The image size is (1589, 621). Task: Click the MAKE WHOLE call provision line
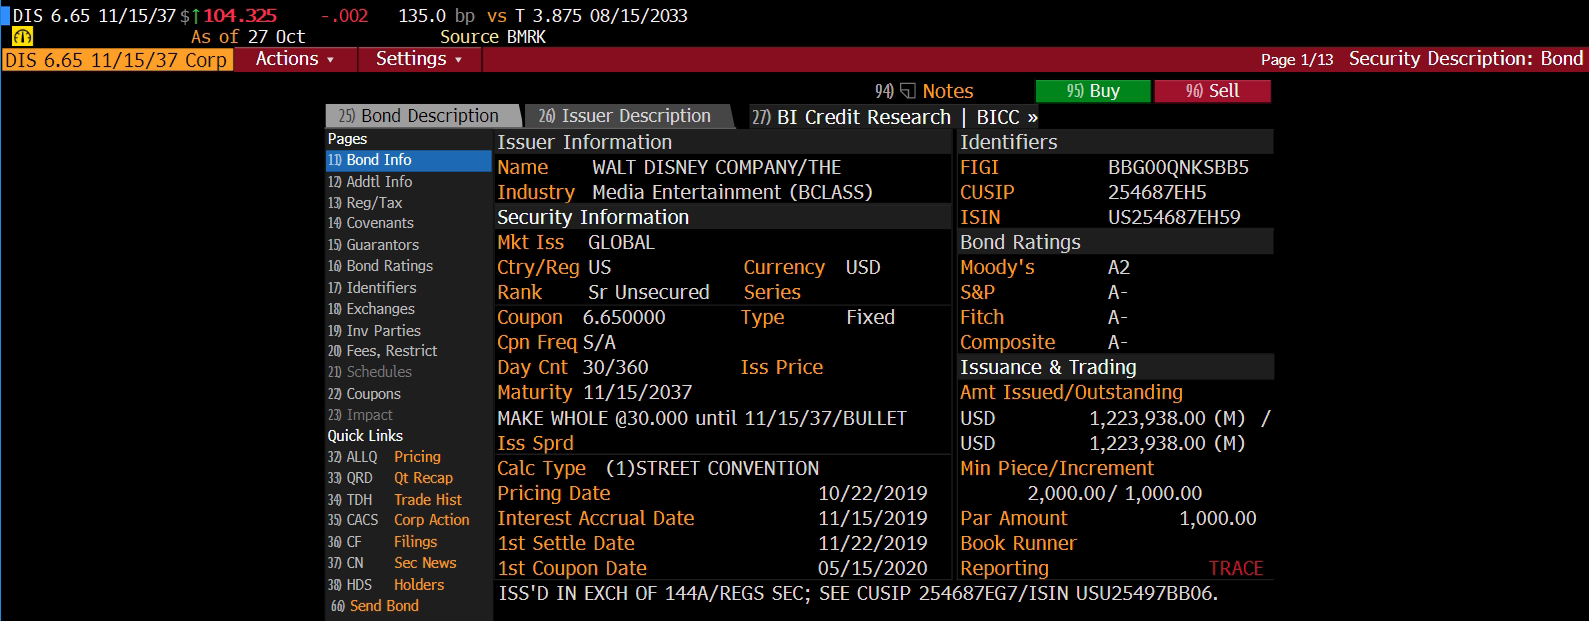tap(702, 418)
